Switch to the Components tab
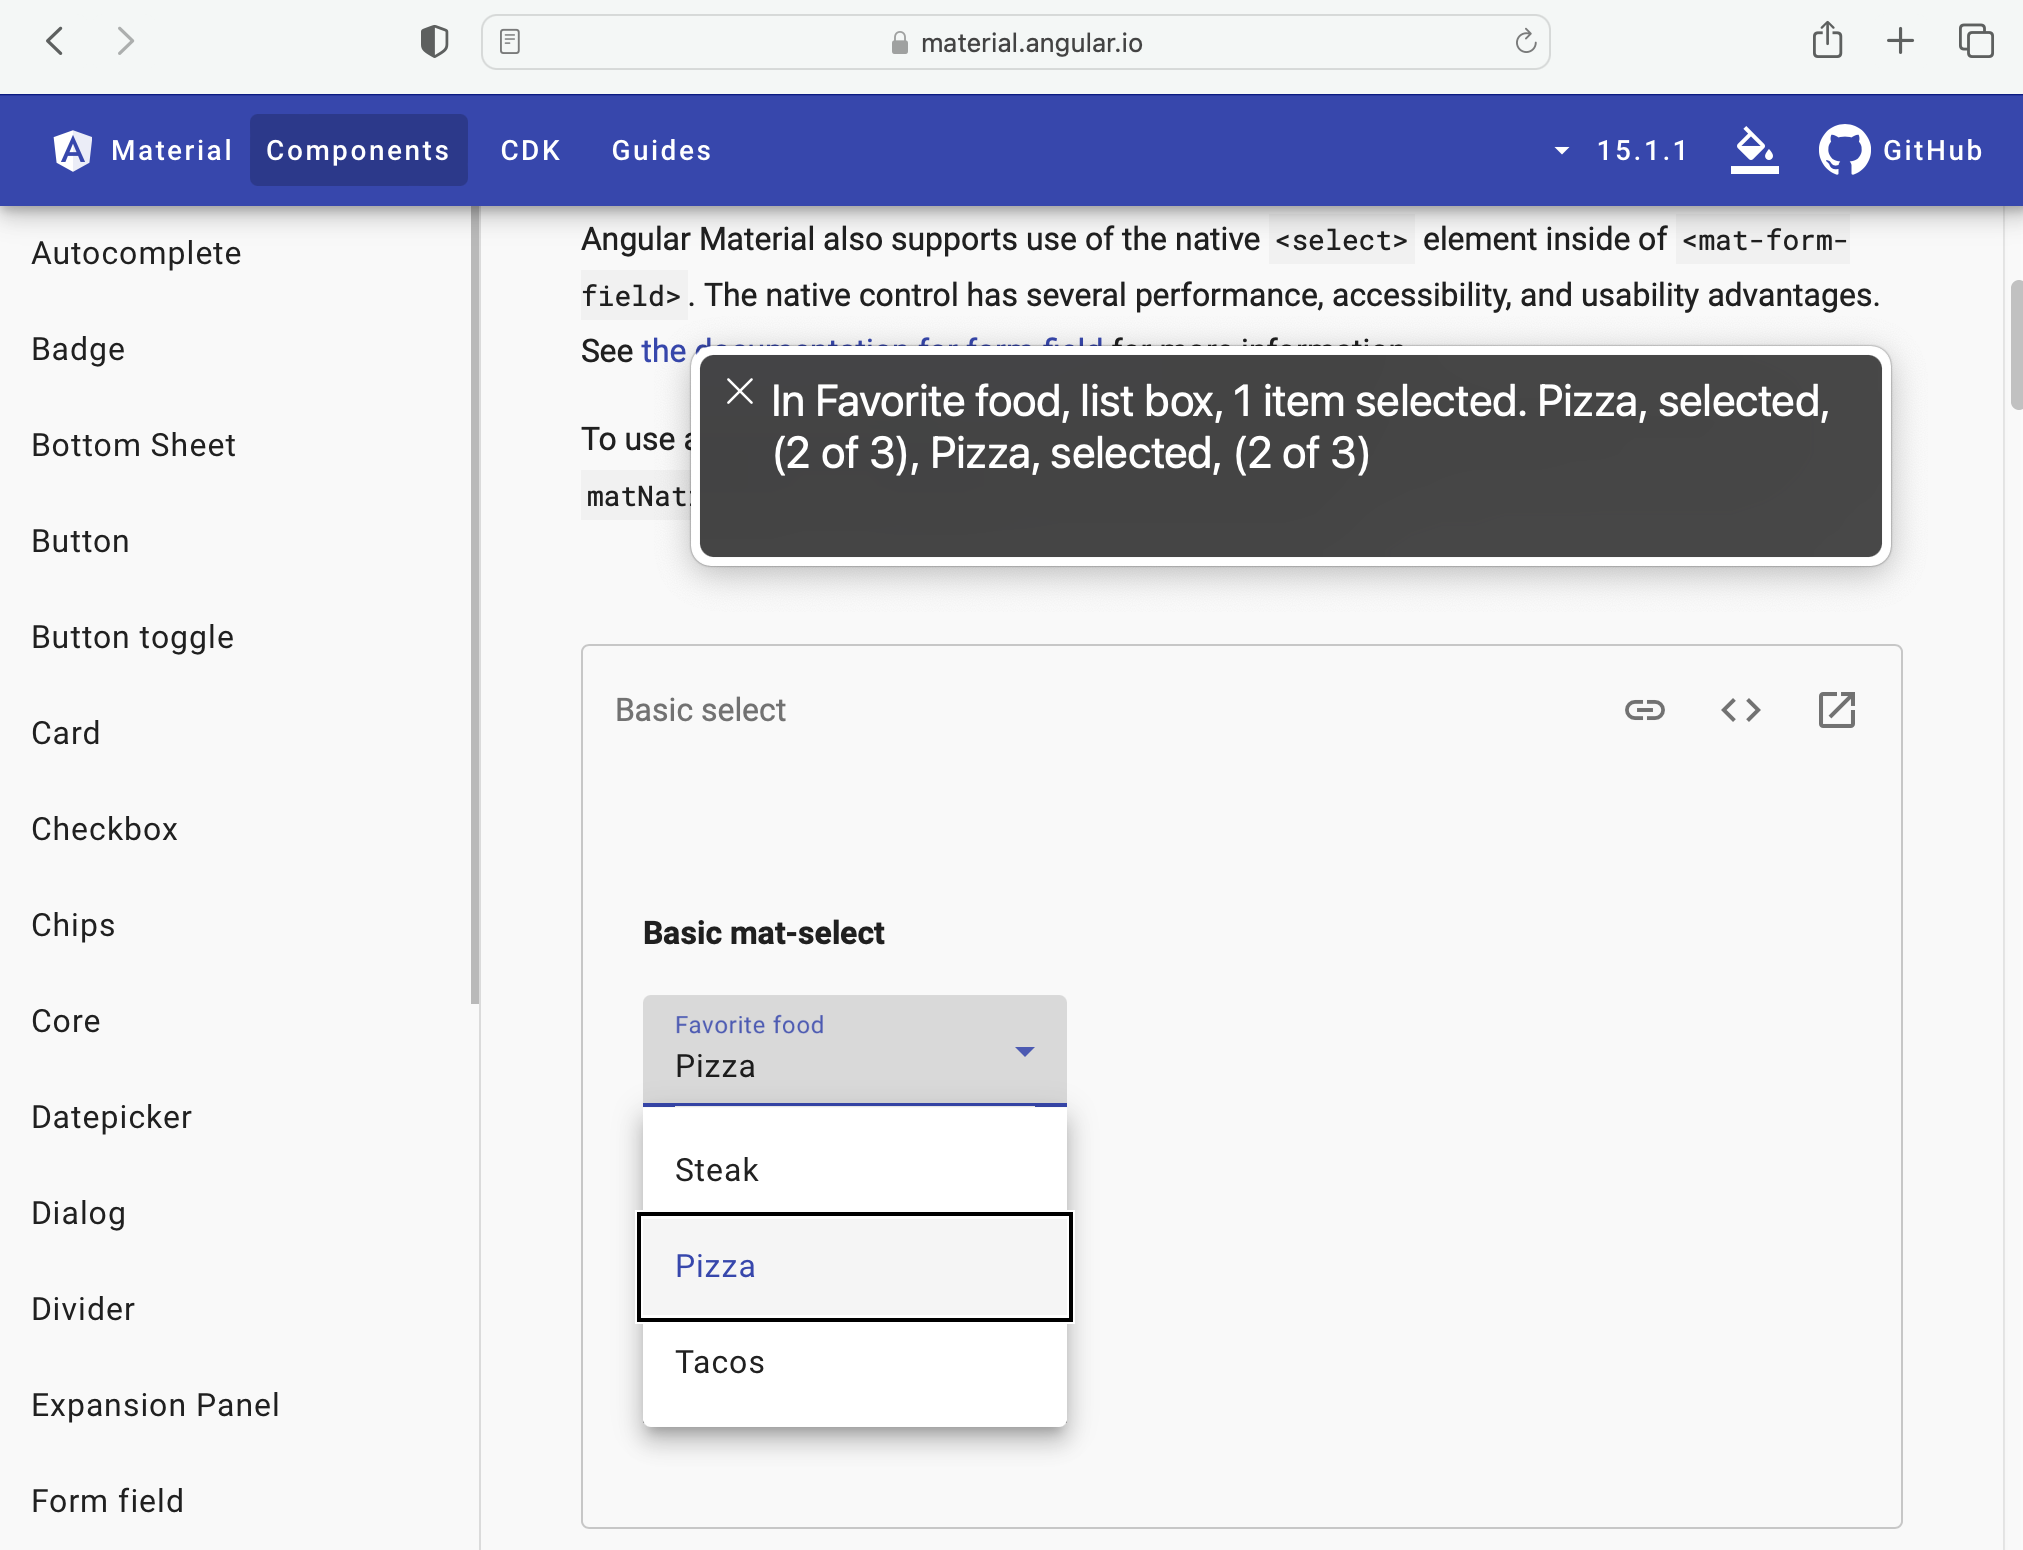Viewport: 2023px width, 1550px height. pos(357,150)
